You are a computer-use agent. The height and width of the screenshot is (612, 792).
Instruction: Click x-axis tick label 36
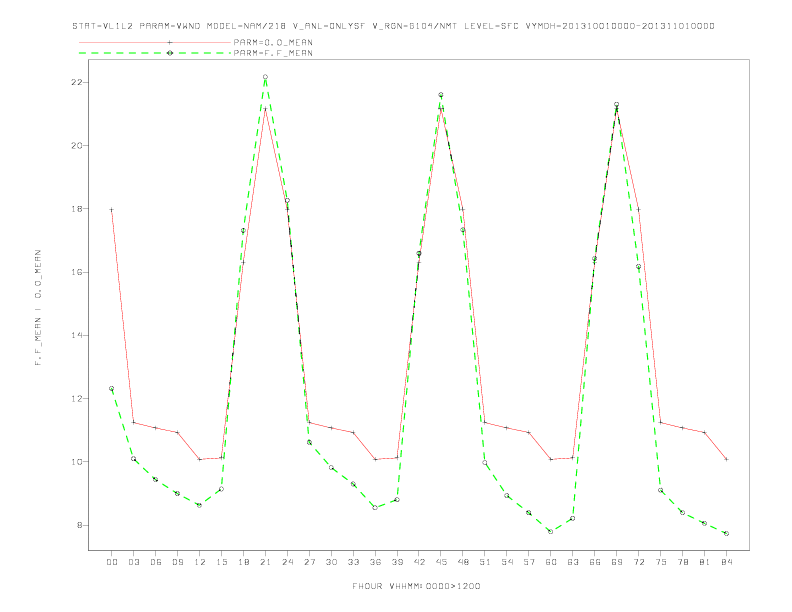tap(375, 562)
